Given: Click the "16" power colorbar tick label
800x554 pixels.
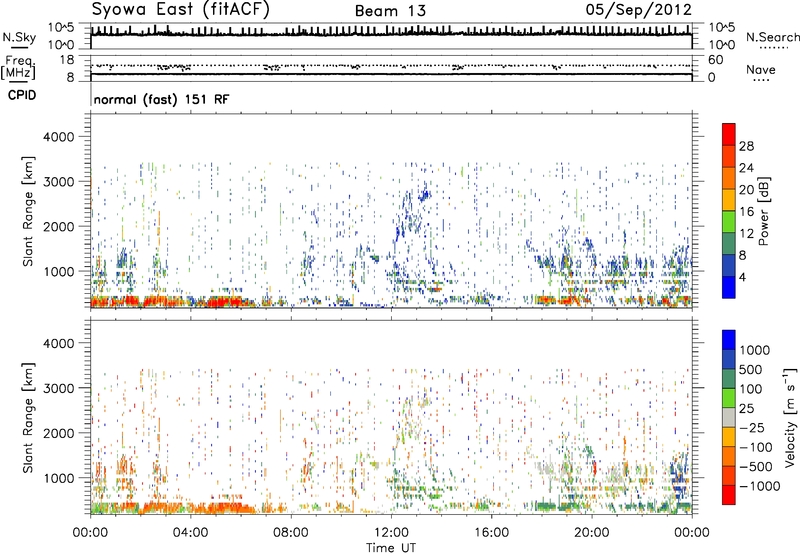Looking at the screenshot, I should pos(746,212).
